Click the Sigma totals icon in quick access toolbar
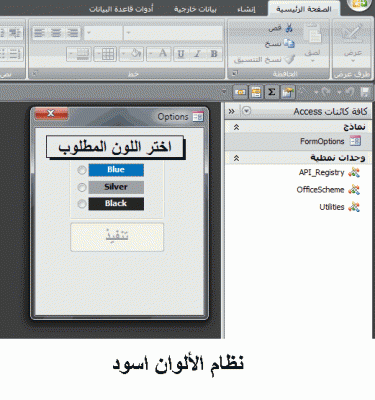 272,92
